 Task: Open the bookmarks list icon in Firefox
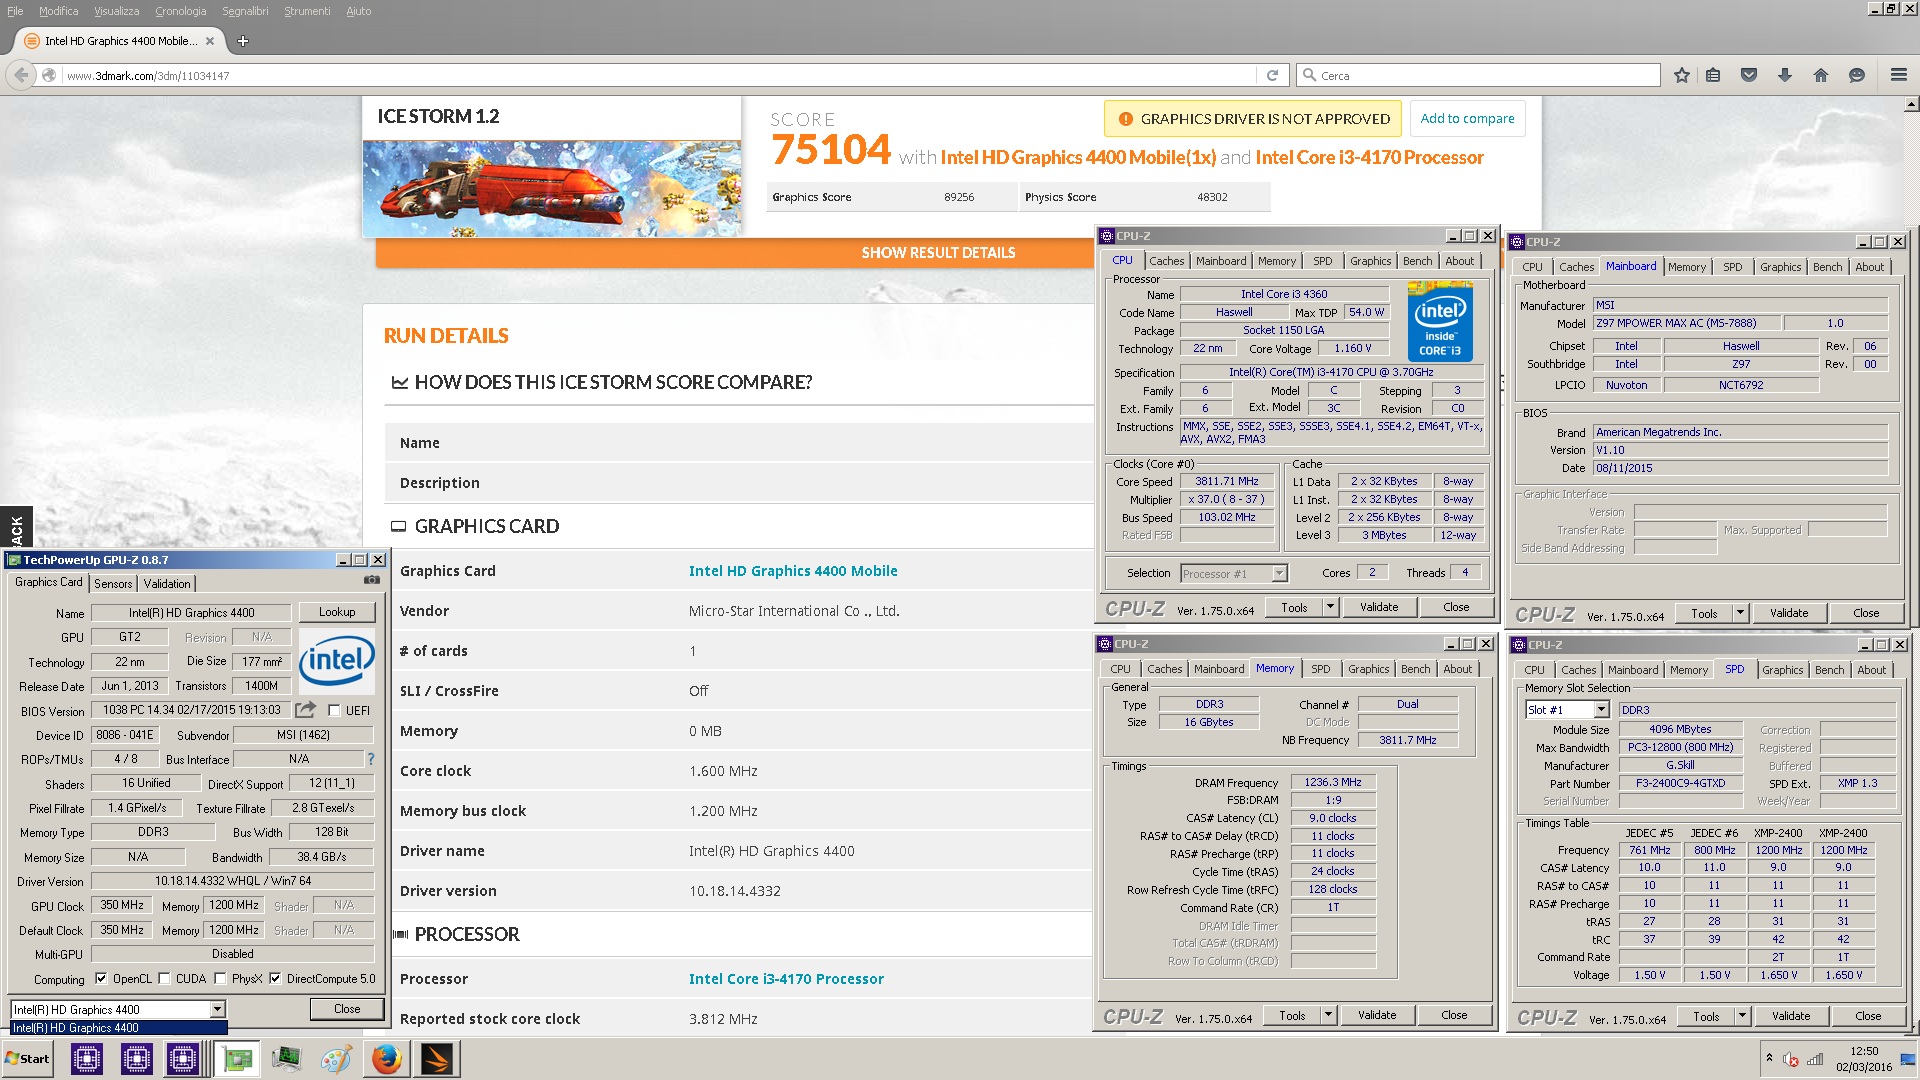click(x=1713, y=75)
